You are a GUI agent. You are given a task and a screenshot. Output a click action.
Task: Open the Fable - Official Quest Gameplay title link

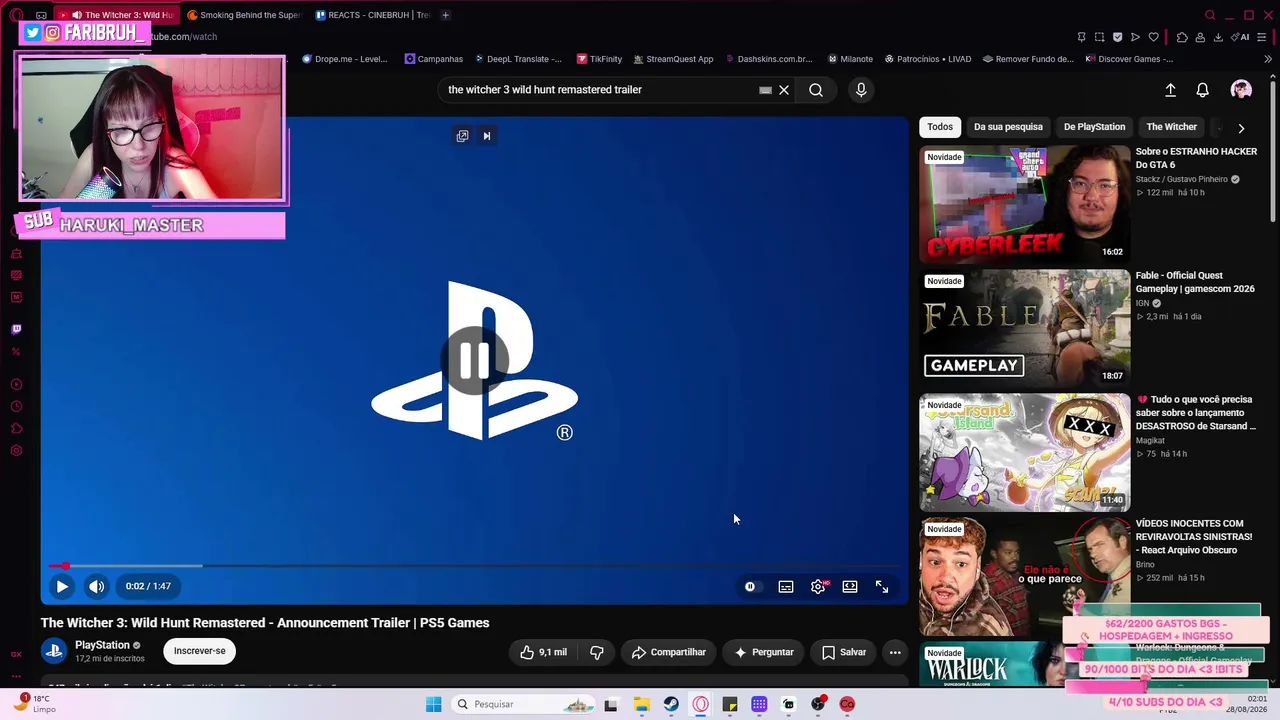click(1195, 282)
